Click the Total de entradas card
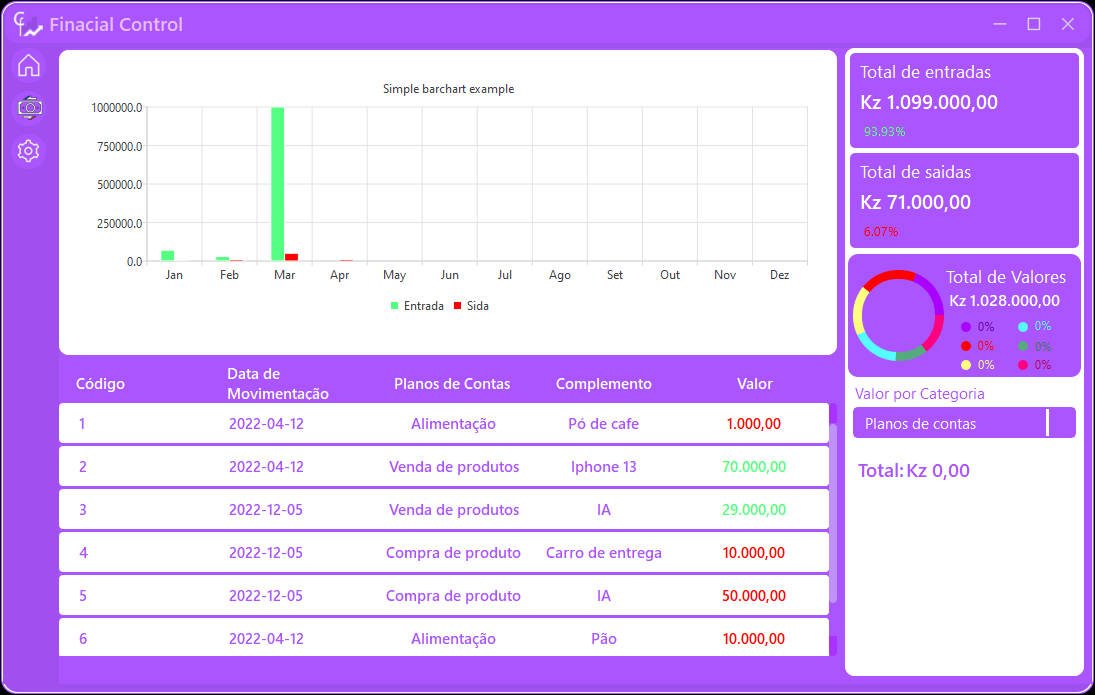This screenshot has height=695, width=1095. click(x=963, y=100)
